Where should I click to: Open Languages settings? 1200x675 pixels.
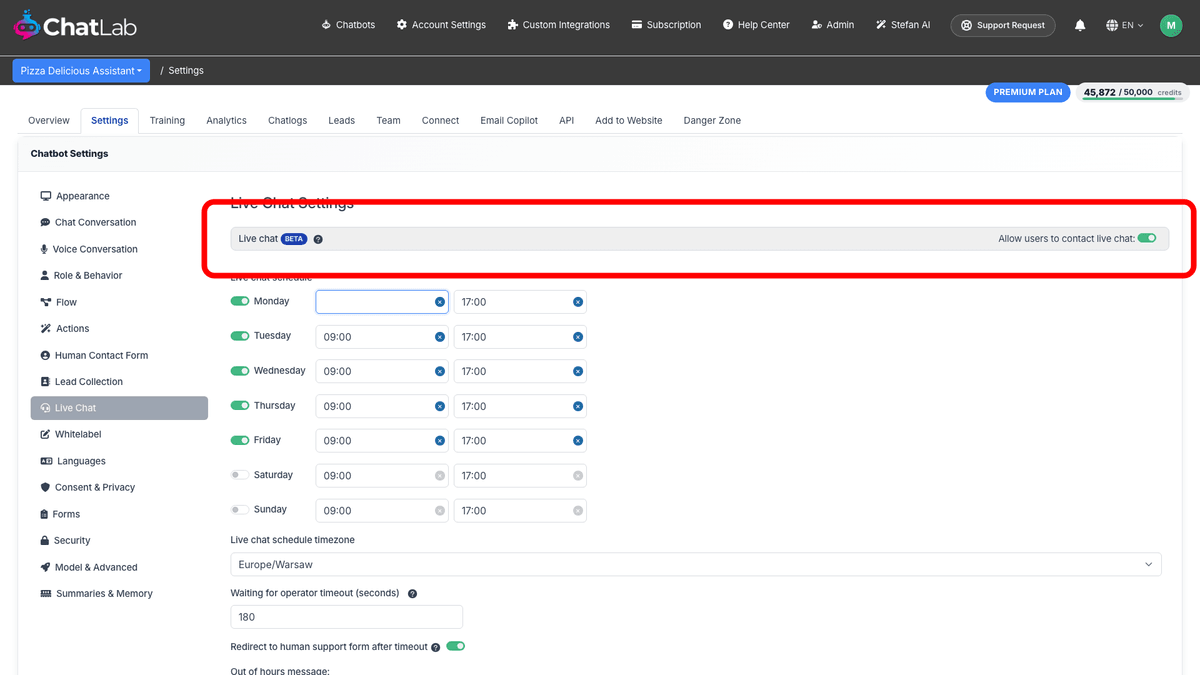pyautogui.click(x=73, y=461)
